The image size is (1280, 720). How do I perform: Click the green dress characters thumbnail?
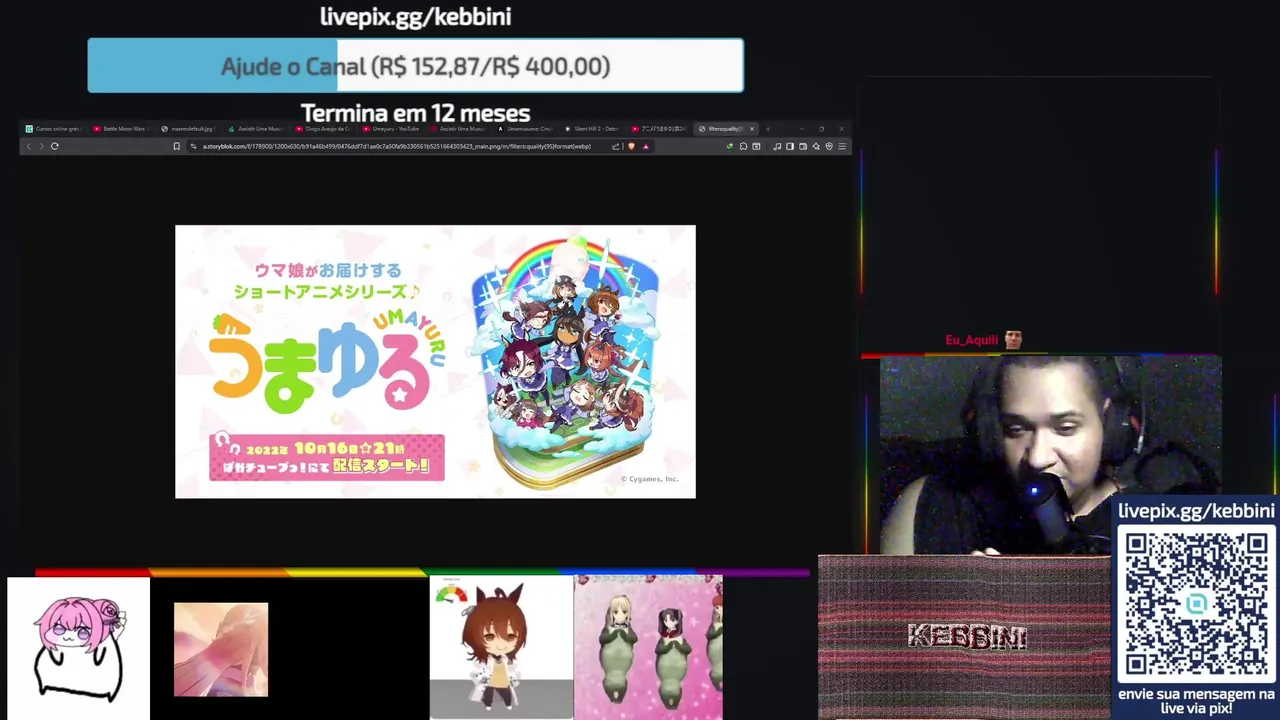pos(648,647)
